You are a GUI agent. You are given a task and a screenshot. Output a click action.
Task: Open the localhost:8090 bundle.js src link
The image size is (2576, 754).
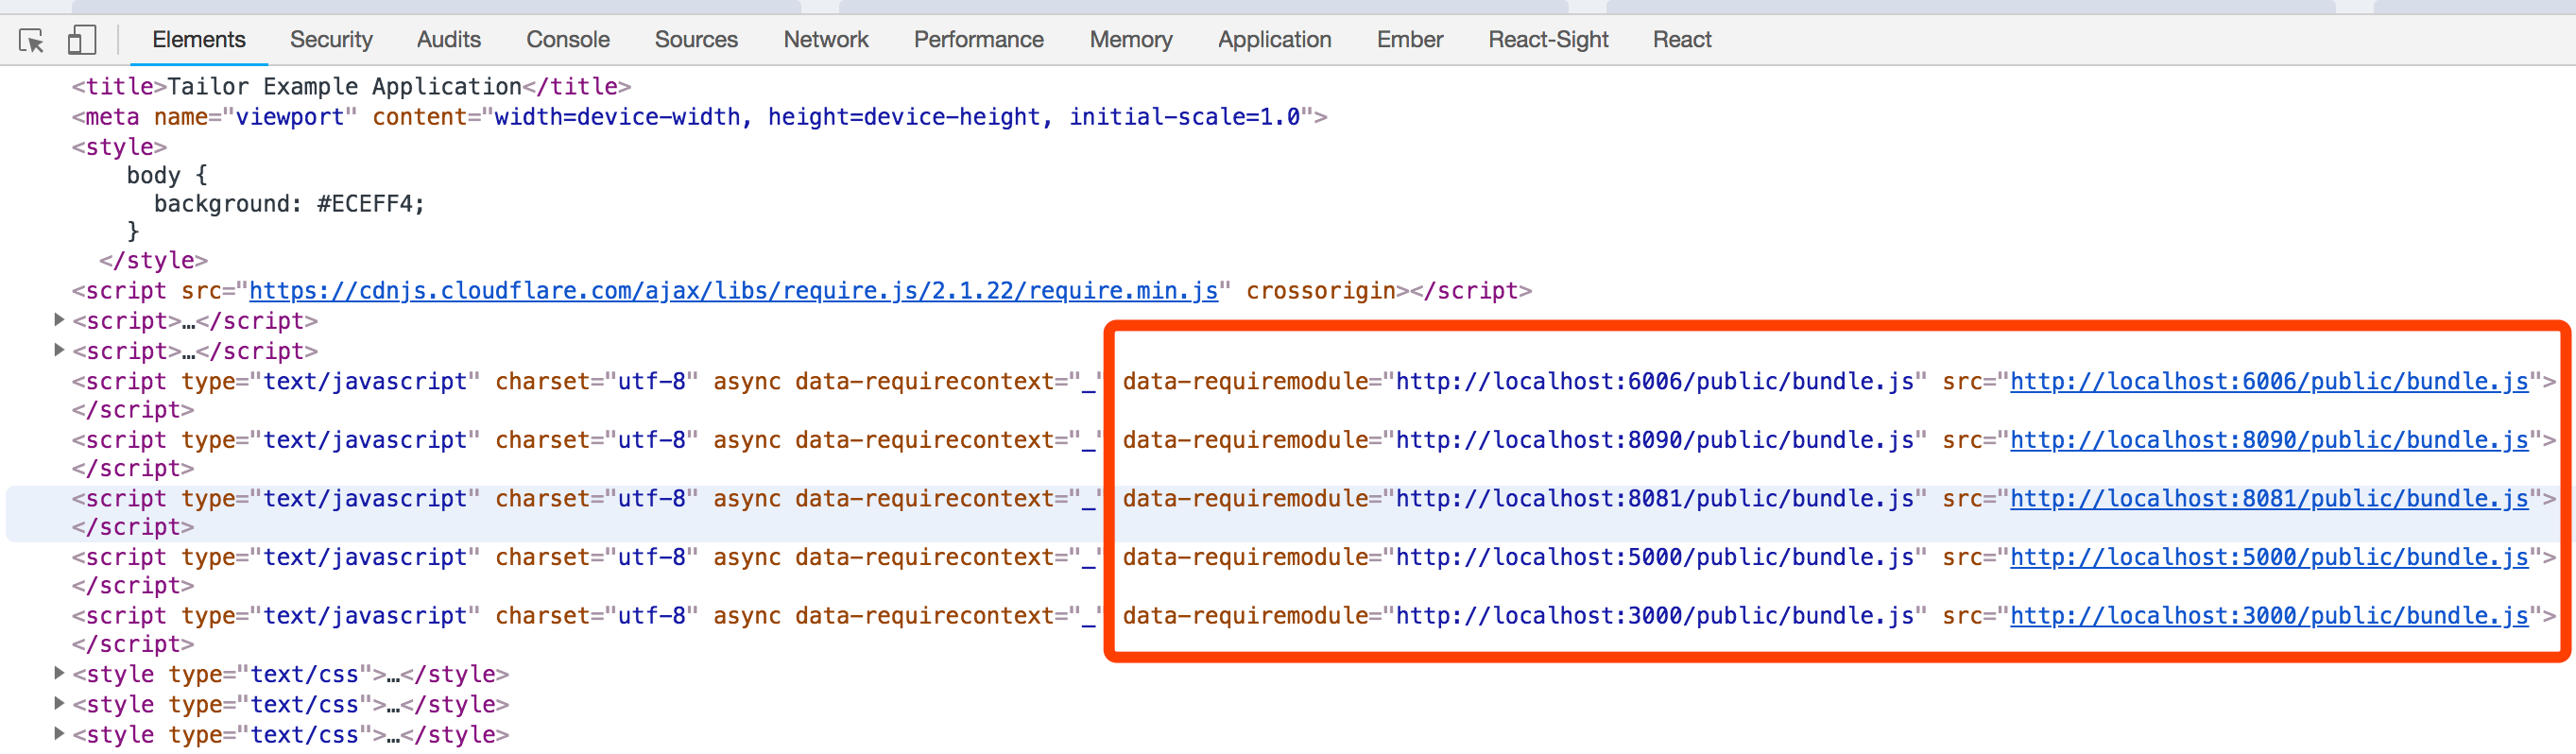click(2269, 440)
